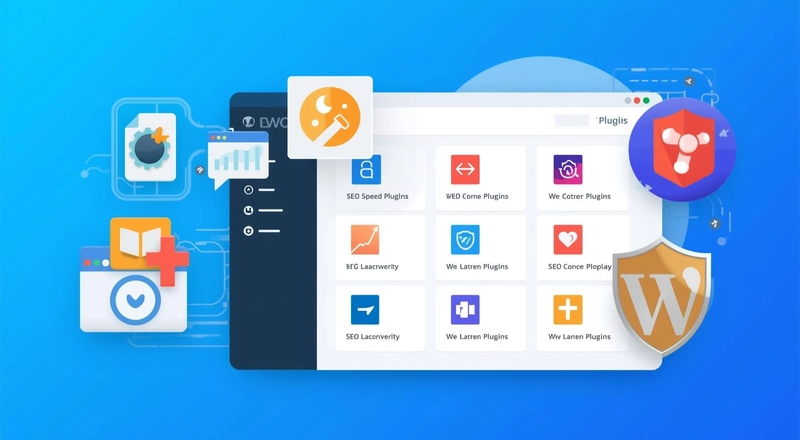Open the red shield badge in the blue circle
The height and width of the screenshot is (440, 800).
(683, 149)
